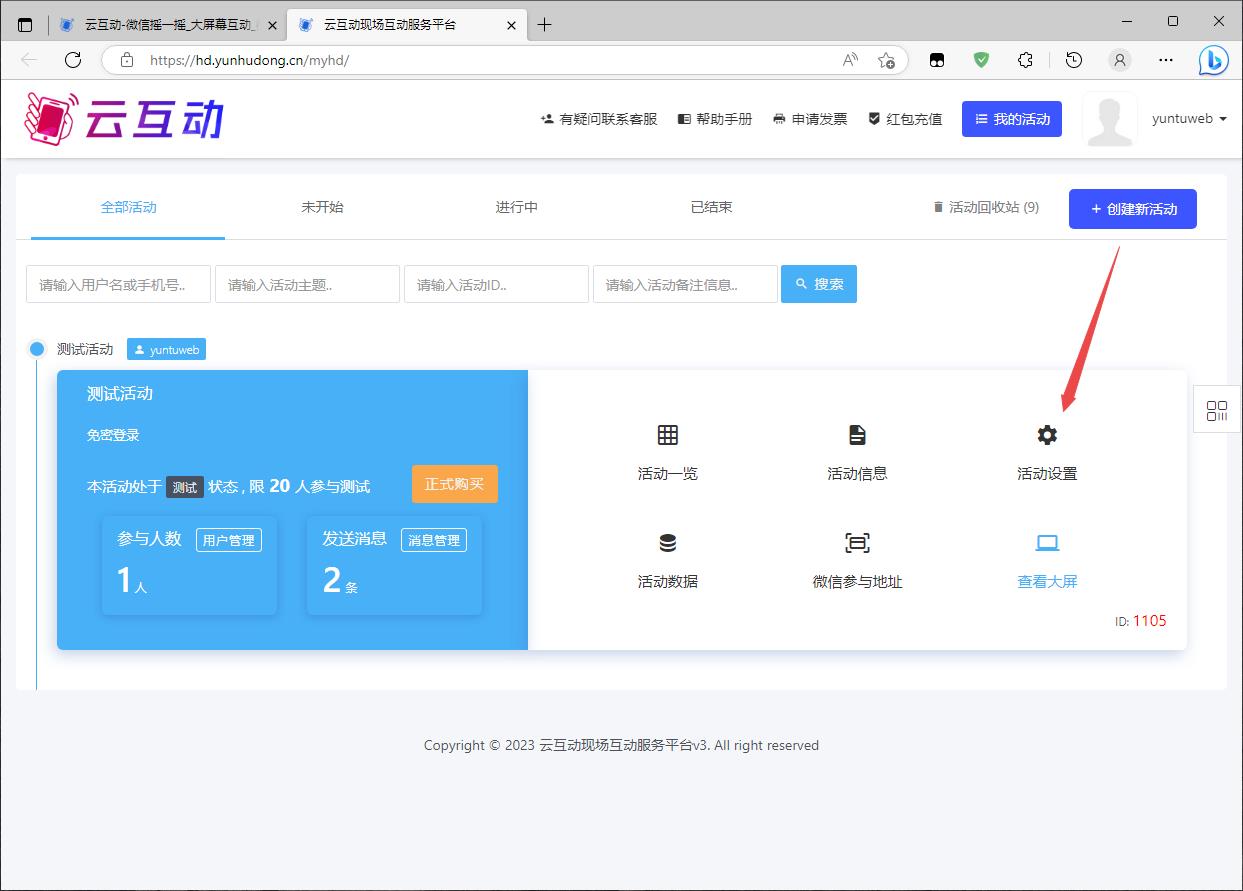Add this page to favorites

(886, 60)
